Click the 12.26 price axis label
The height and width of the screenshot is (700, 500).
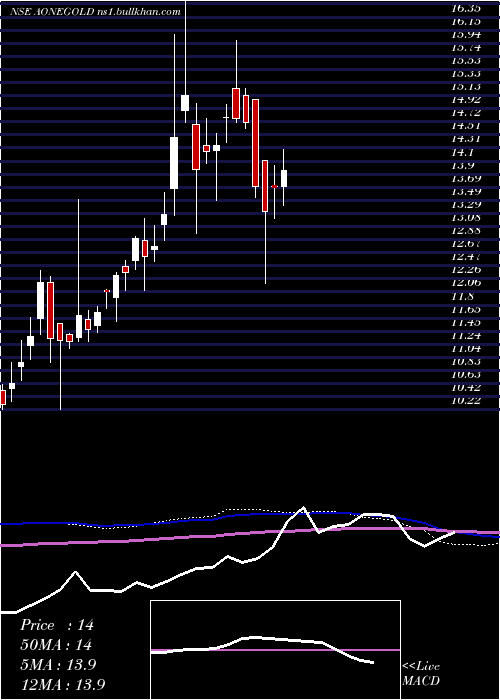[465, 269]
